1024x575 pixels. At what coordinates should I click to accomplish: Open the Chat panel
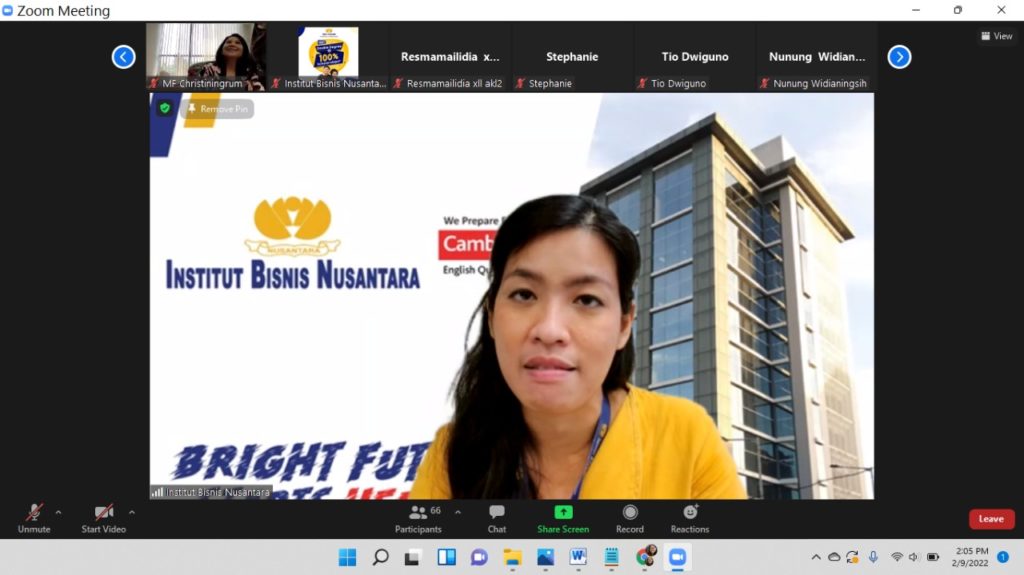pyautogui.click(x=497, y=519)
